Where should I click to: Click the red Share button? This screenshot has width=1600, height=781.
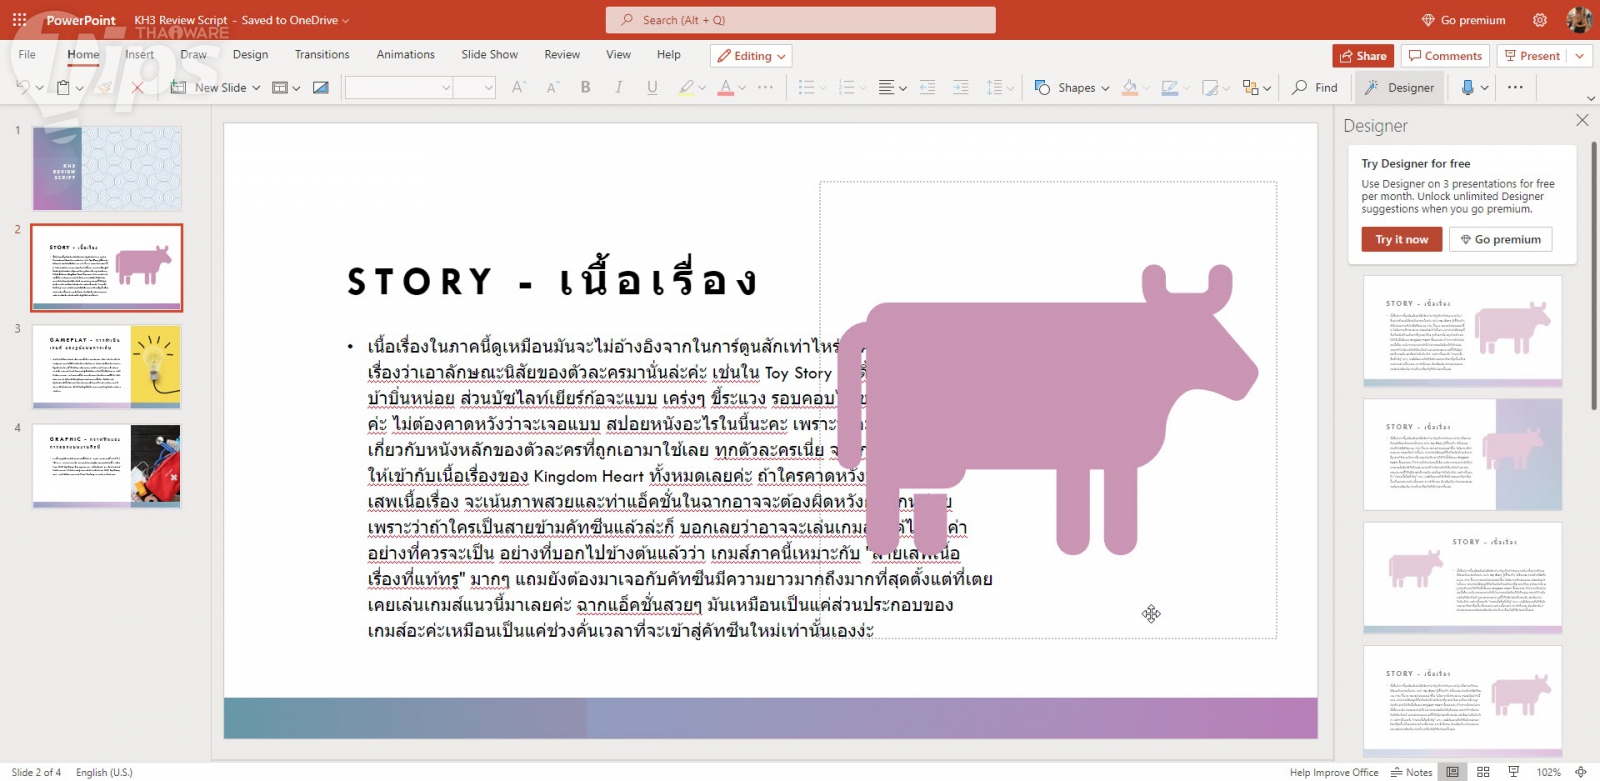pos(1362,56)
